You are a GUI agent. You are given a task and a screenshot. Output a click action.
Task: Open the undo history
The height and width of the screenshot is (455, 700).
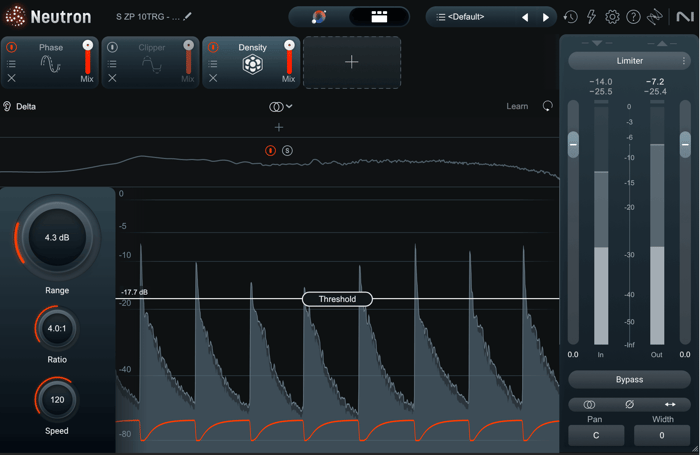[x=570, y=17]
